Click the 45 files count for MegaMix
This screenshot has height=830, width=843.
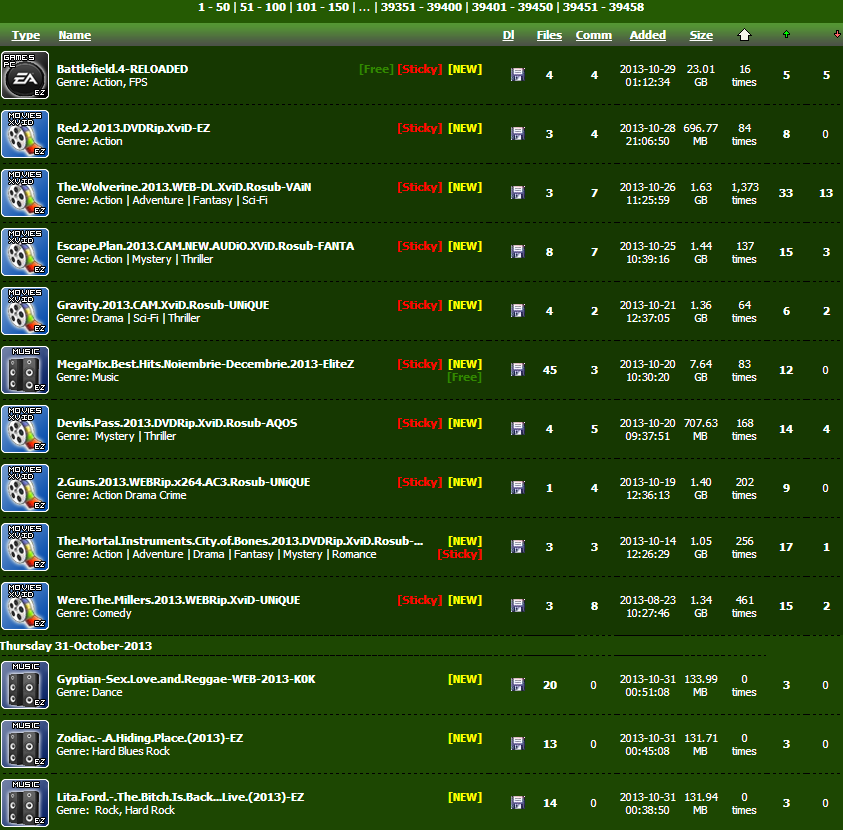coord(549,370)
